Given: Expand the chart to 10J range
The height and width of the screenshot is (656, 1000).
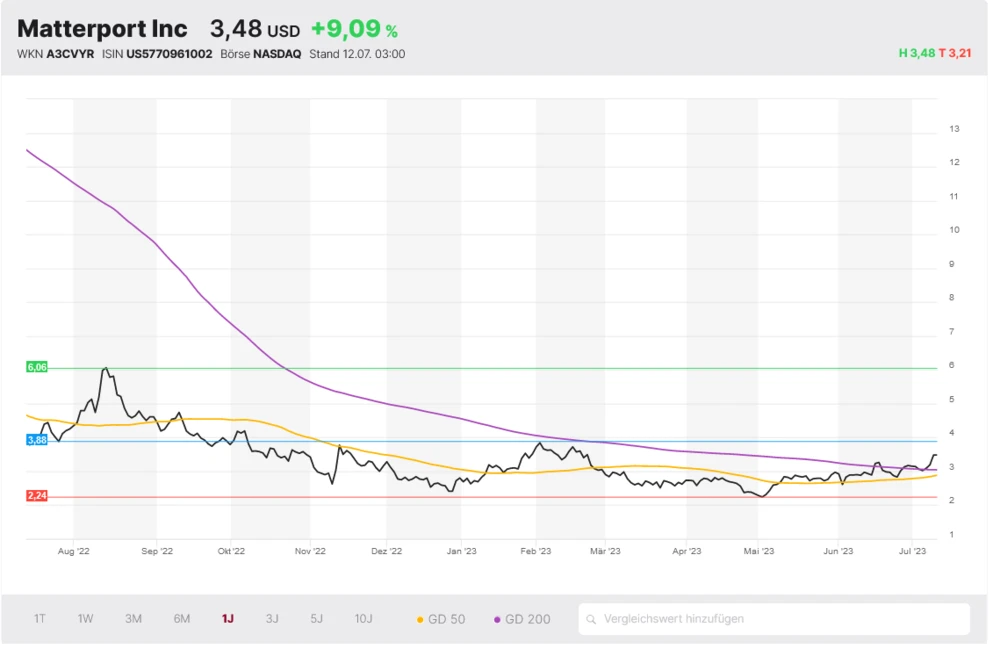Looking at the screenshot, I should [364, 619].
